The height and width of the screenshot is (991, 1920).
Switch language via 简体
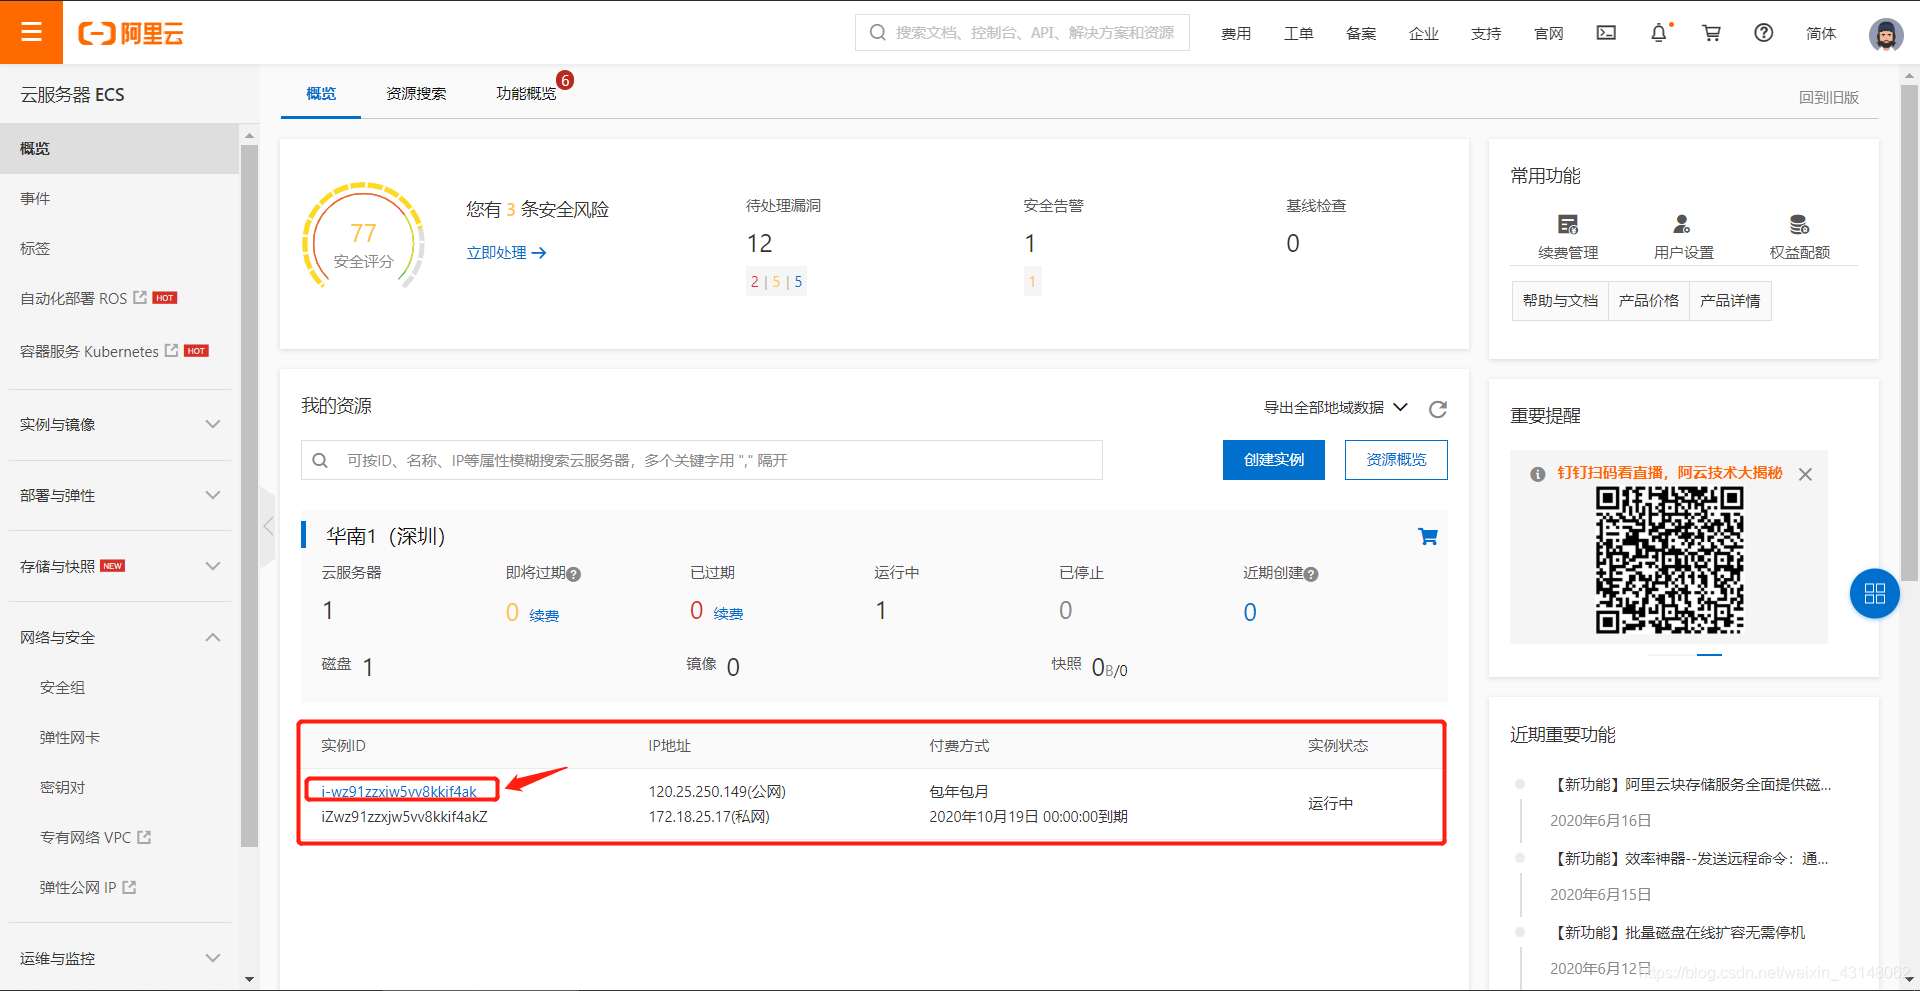tap(1821, 33)
